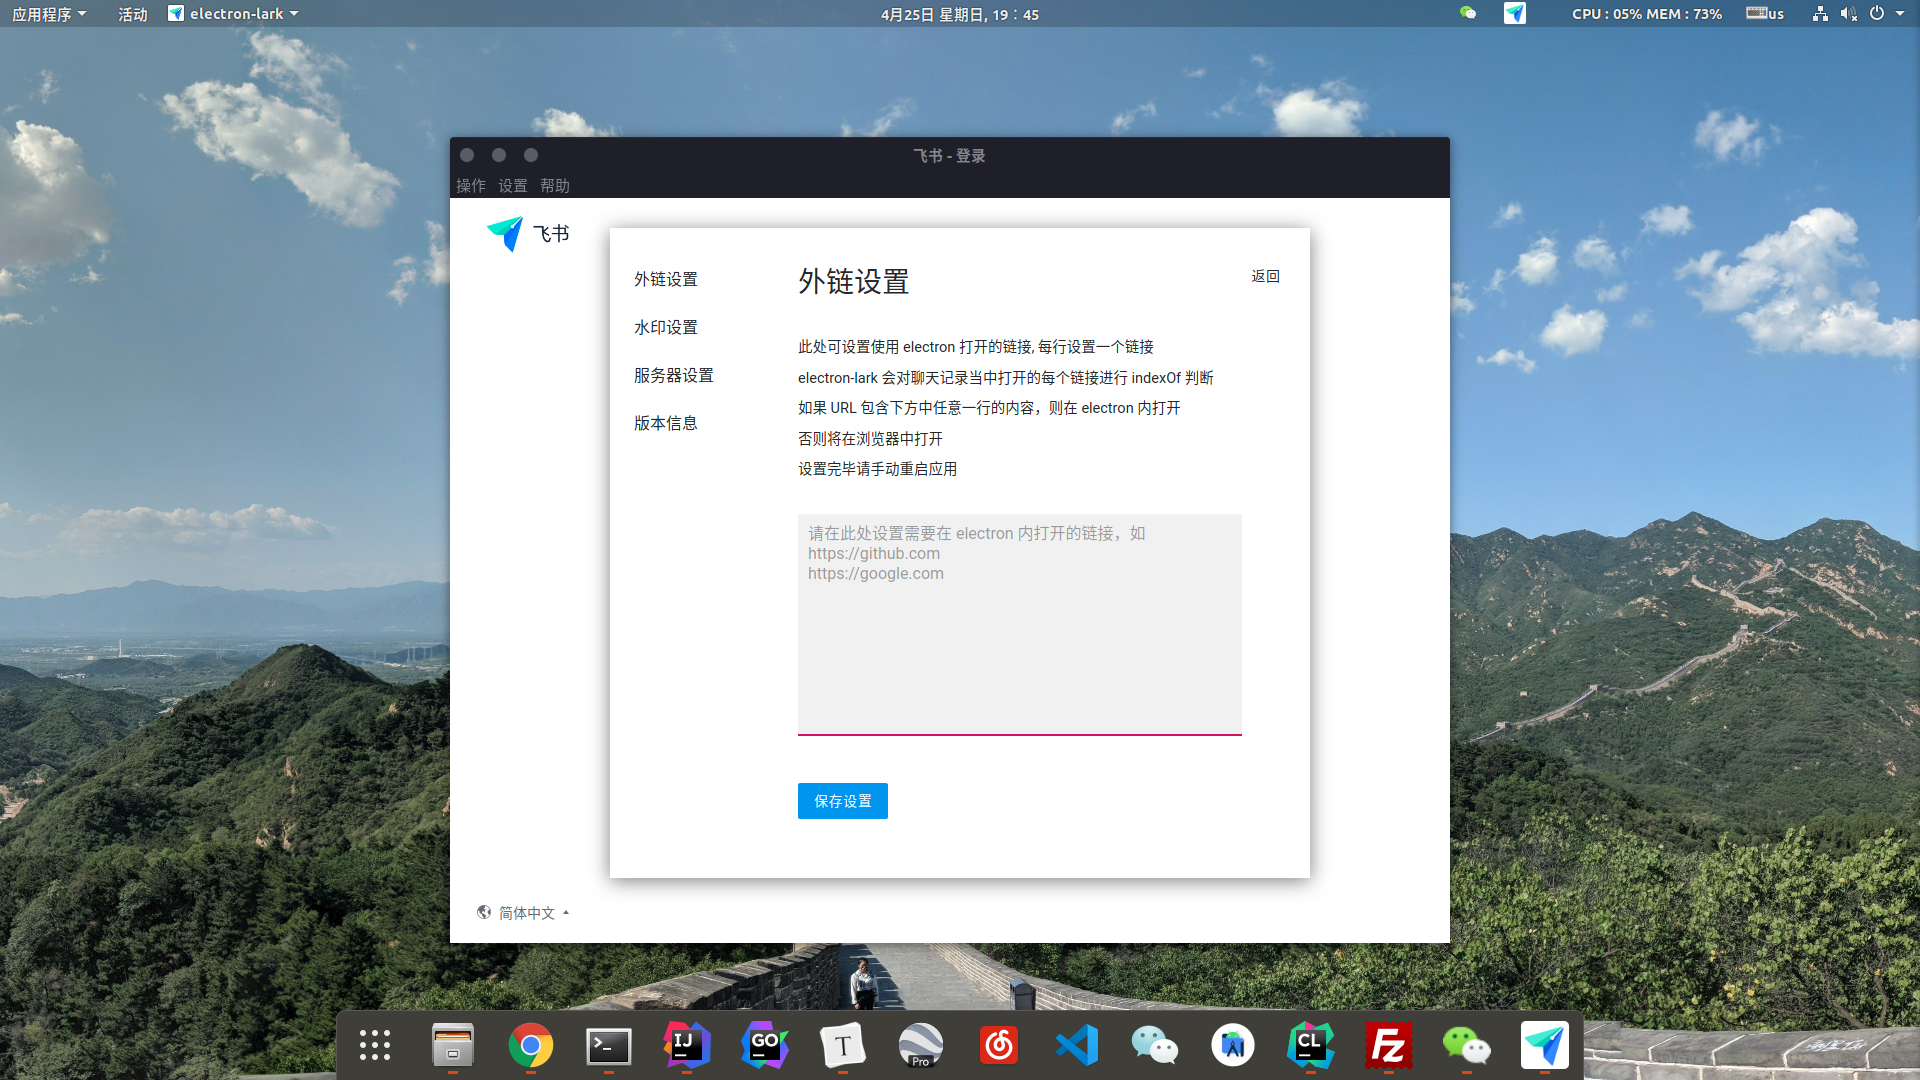The width and height of the screenshot is (1920, 1080).
Task: Launch Visual Studio Code from dock
Action: click(x=1077, y=1046)
